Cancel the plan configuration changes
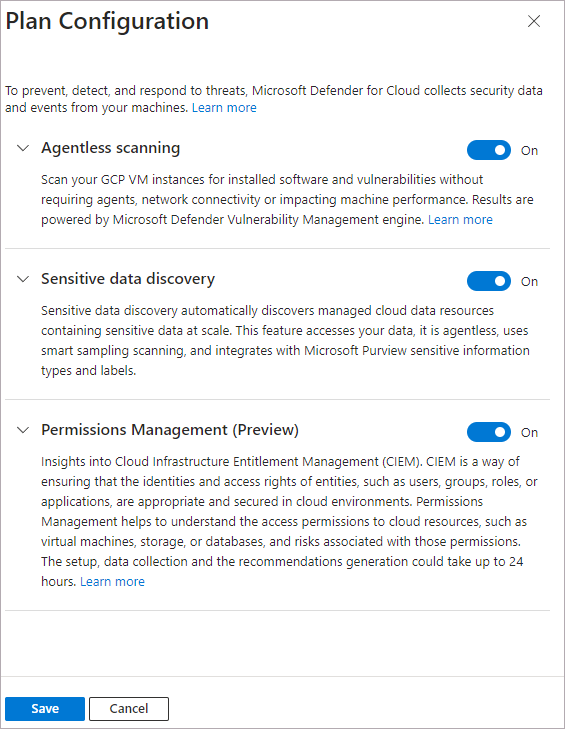This screenshot has height=729, width=565. pos(129,709)
